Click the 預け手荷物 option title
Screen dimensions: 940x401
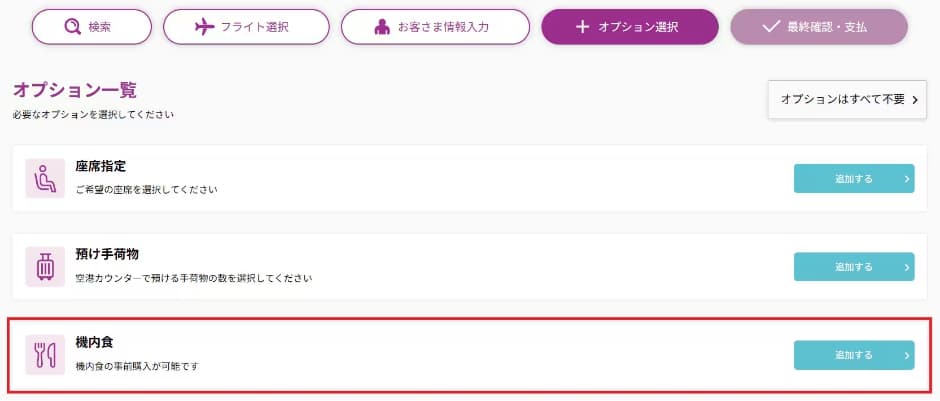click(106, 254)
